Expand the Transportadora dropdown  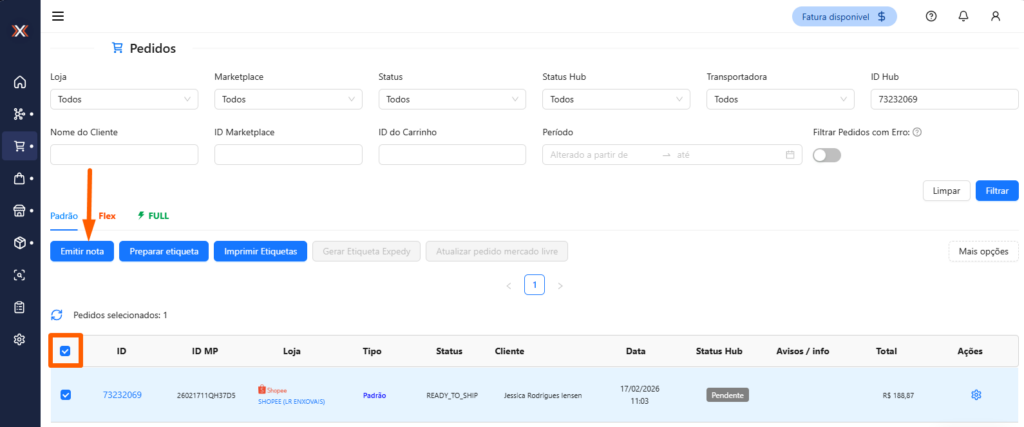pos(780,100)
